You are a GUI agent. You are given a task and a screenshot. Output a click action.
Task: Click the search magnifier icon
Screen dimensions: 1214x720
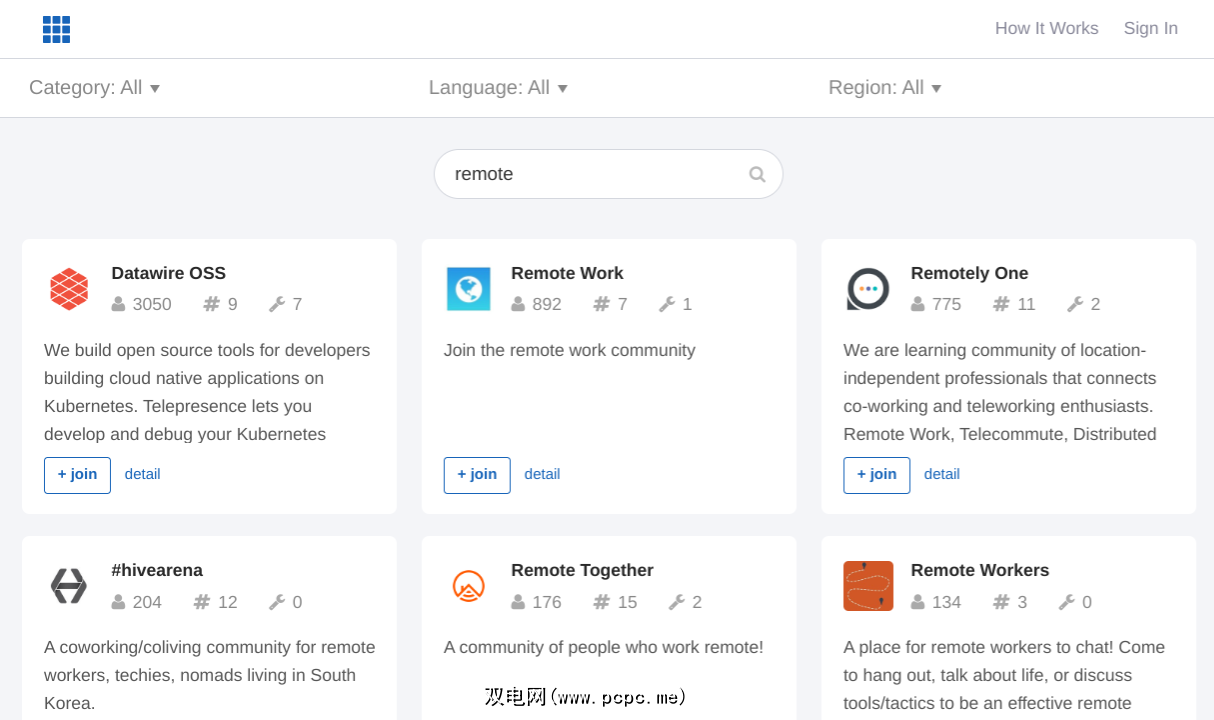coord(757,174)
